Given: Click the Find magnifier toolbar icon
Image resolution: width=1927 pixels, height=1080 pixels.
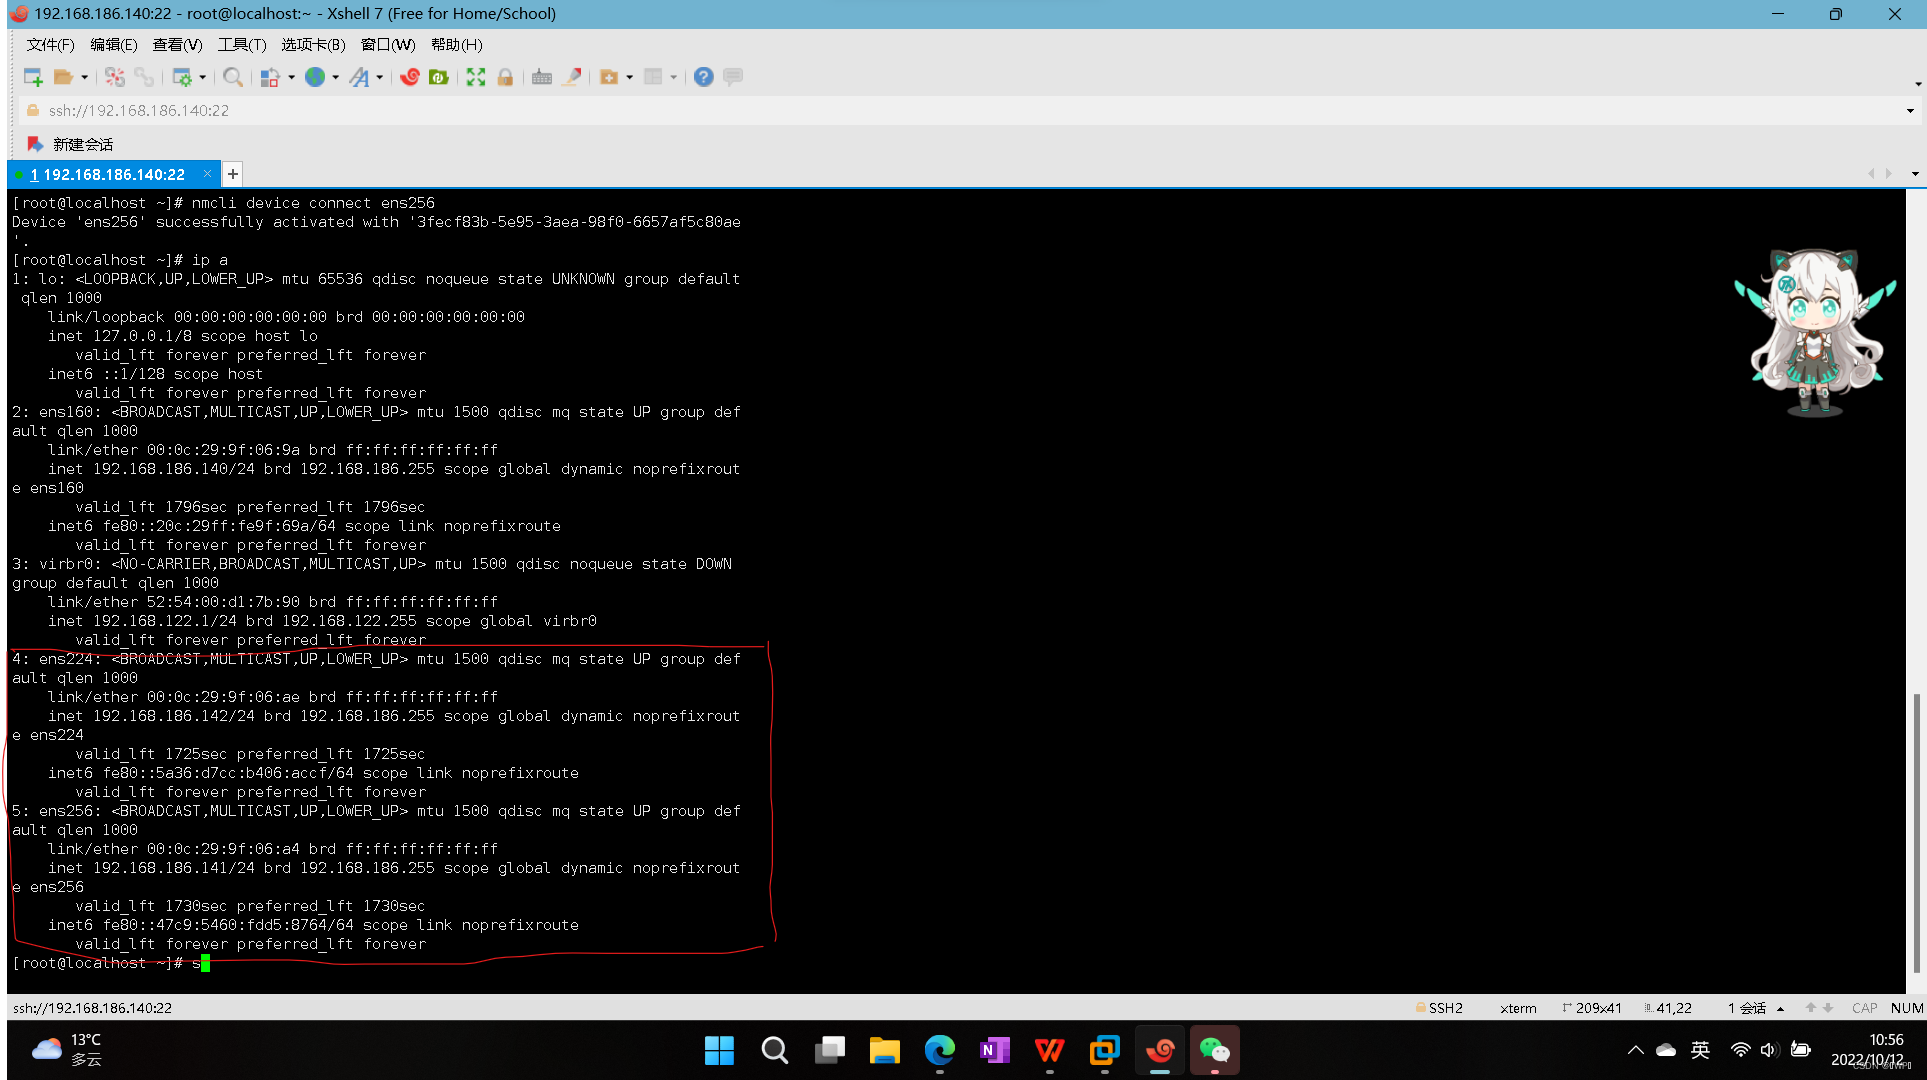Looking at the screenshot, I should pos(232,77).
